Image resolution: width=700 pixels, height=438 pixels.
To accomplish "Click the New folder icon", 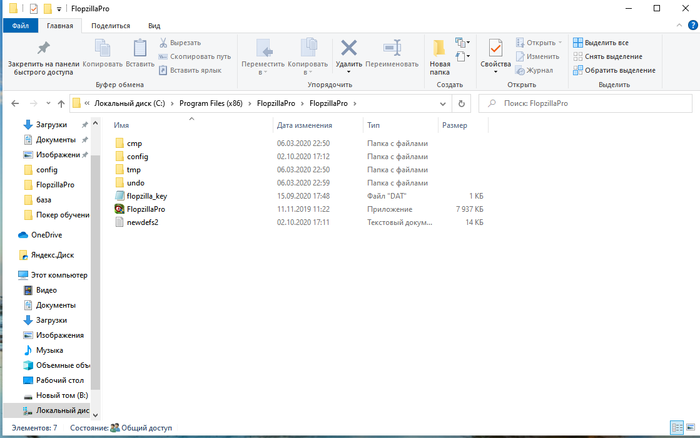I will pos(439,48).
